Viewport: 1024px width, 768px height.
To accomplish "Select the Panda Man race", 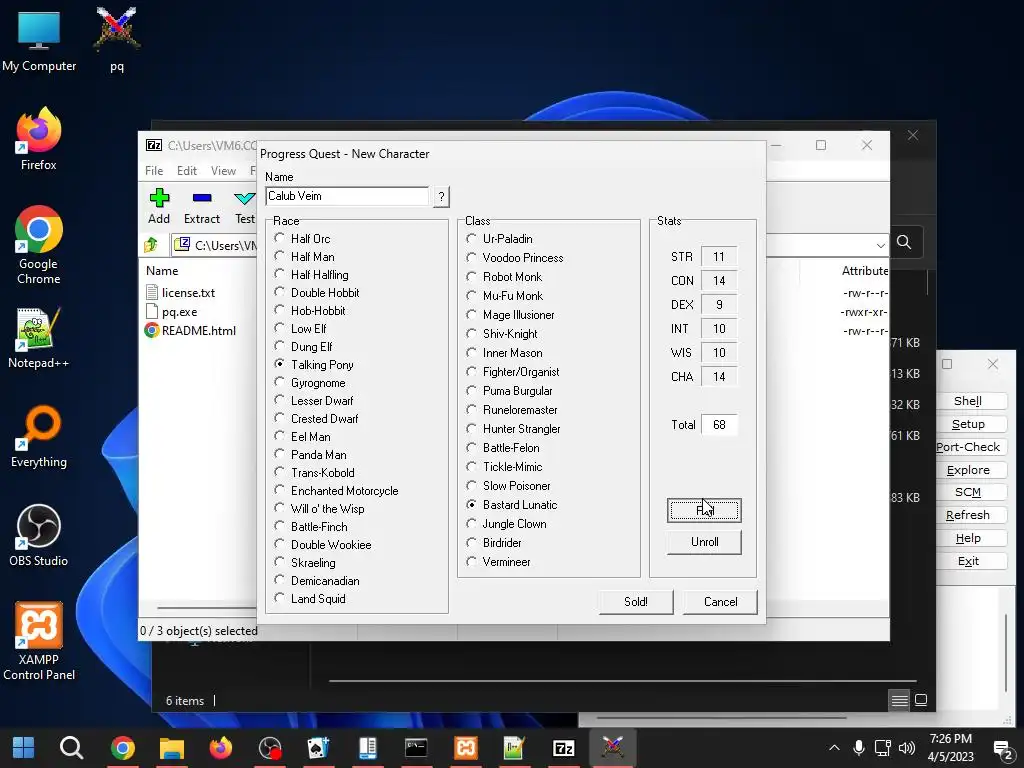I will pos(311,455).
